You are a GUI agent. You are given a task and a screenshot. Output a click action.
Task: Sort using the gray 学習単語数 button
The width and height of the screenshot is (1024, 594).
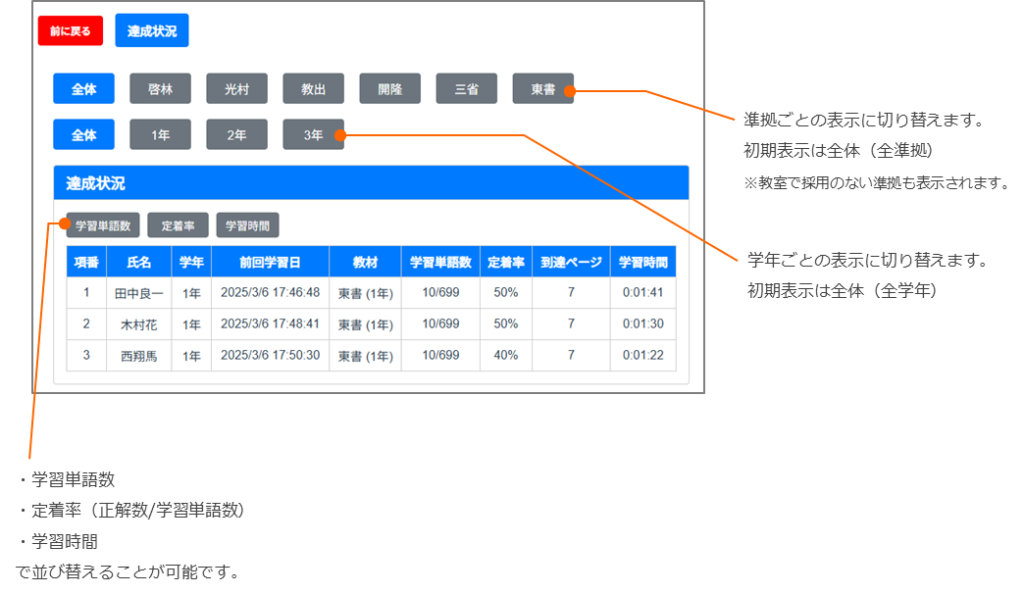click(x=103, y=225)
